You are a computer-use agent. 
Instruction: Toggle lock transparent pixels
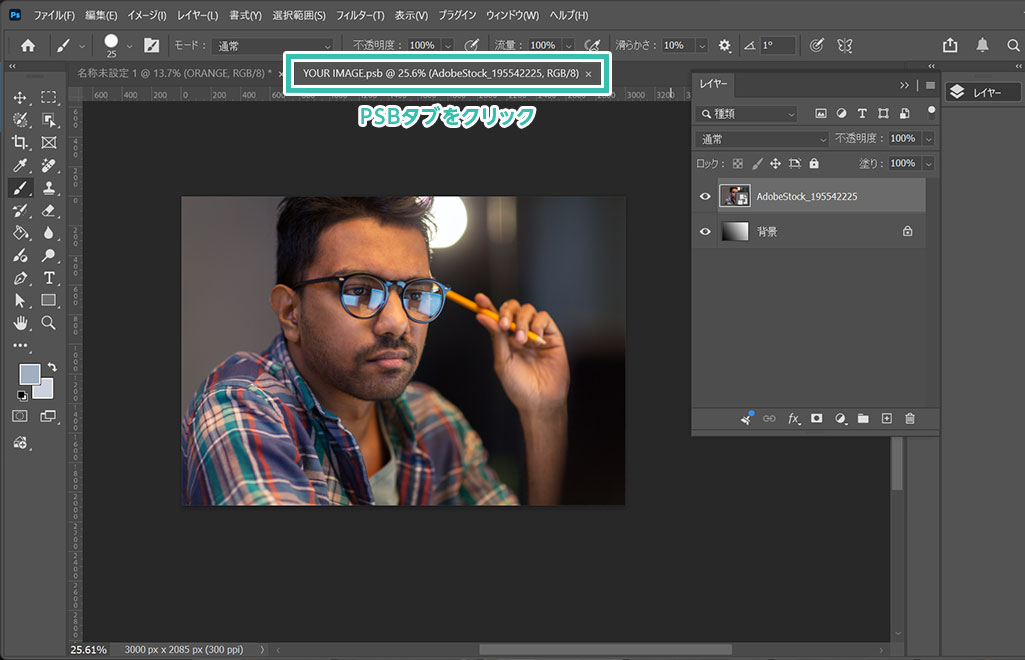coord(737,163)
